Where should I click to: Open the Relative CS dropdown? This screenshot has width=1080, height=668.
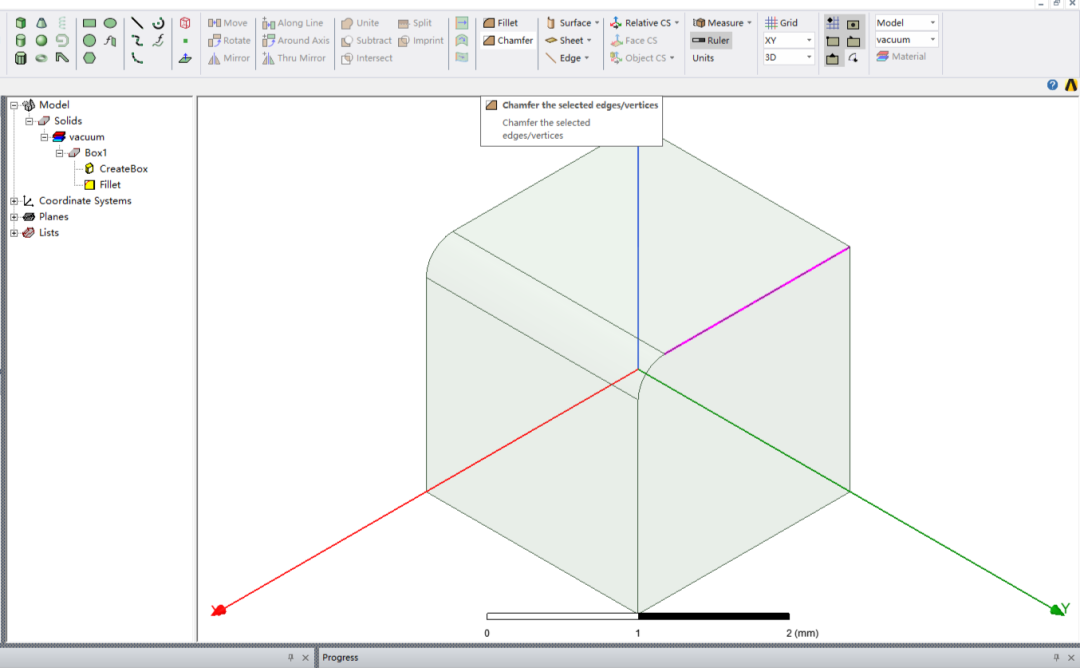point(645,23)
